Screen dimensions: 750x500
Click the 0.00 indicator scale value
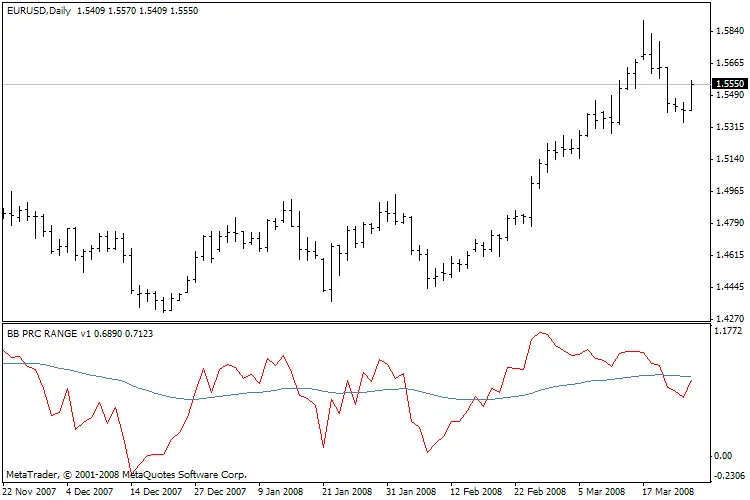coord(726,455)
